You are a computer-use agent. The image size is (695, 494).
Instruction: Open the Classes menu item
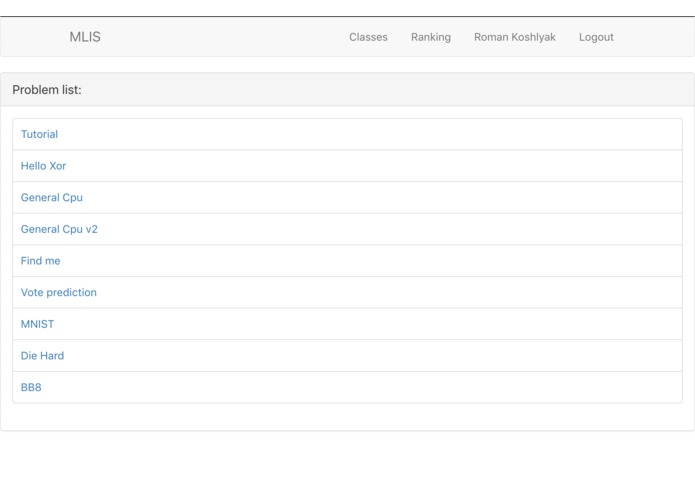pyautogui.click(x=368, y=37)
